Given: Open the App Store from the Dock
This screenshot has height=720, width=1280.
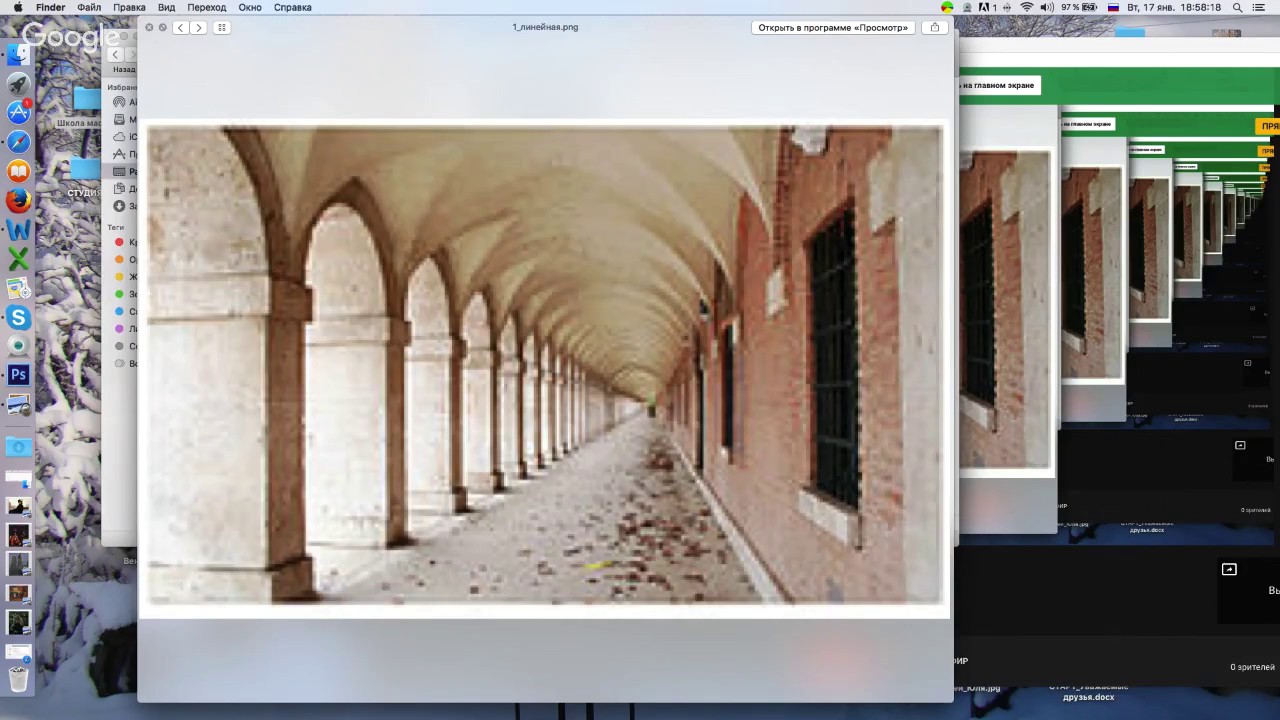Looking at the screenshot, I should click(x=19, y=113).
